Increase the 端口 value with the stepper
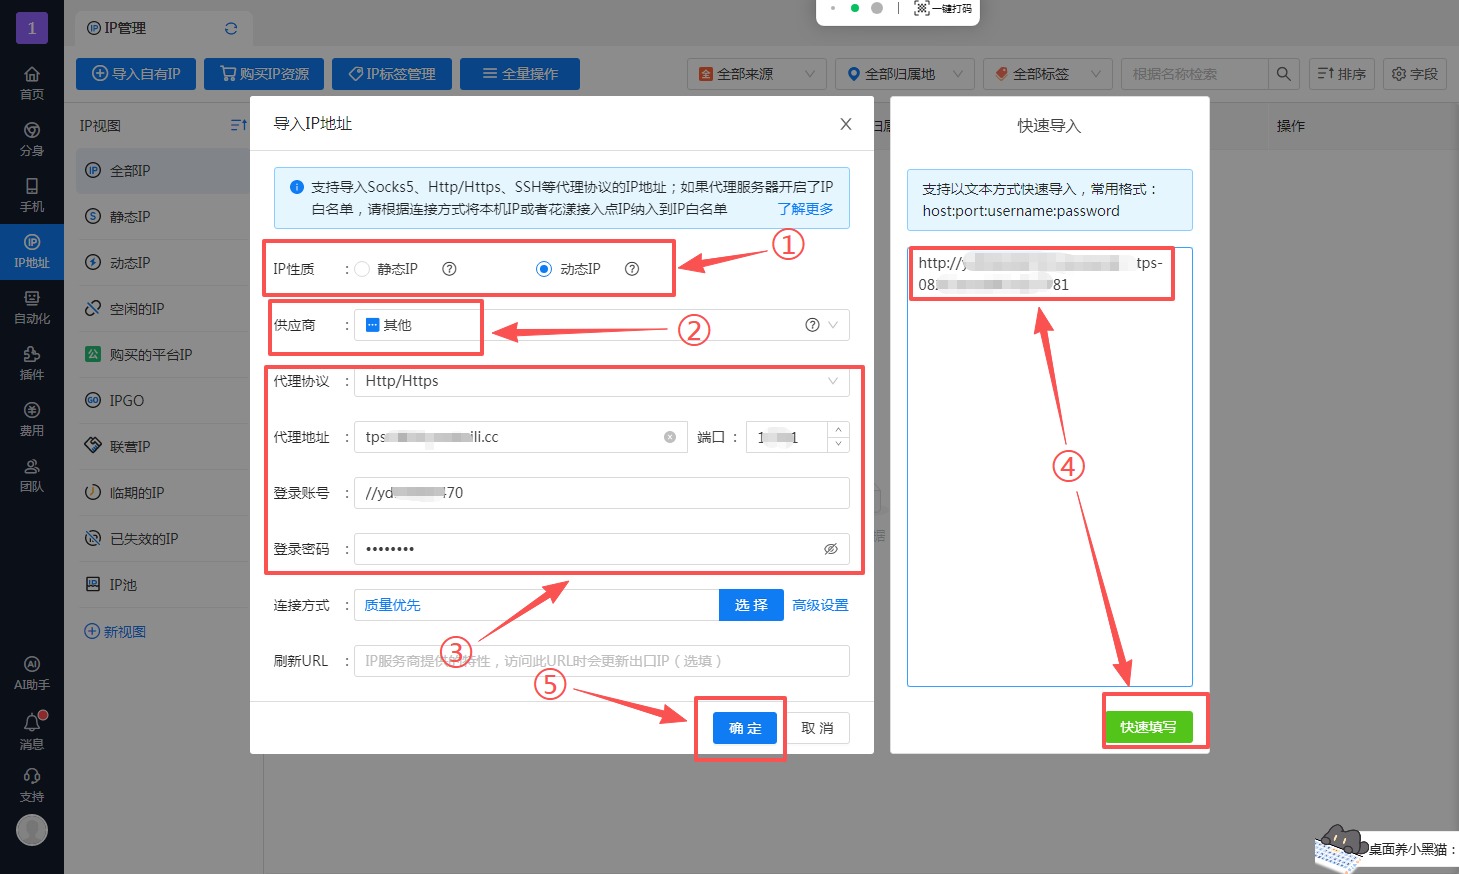1459x874 pixels. point(836,430)
